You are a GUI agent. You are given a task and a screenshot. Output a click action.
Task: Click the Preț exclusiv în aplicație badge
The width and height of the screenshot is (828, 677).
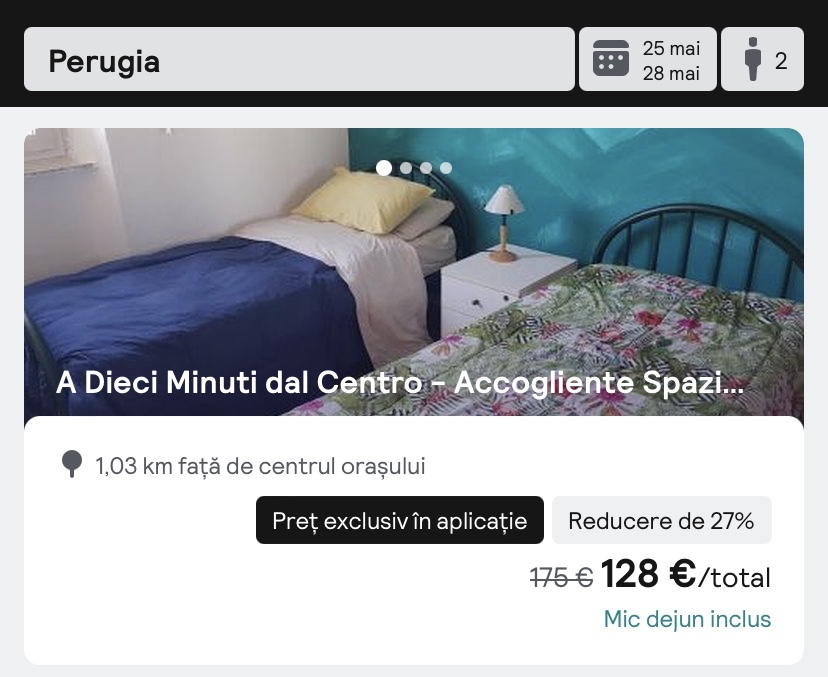click(x=400, y=520)
